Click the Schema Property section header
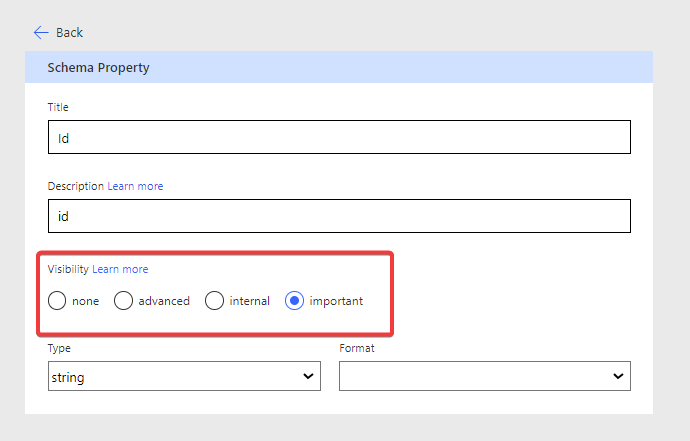Viewport: 690px width, 441px height. point(98,68)
